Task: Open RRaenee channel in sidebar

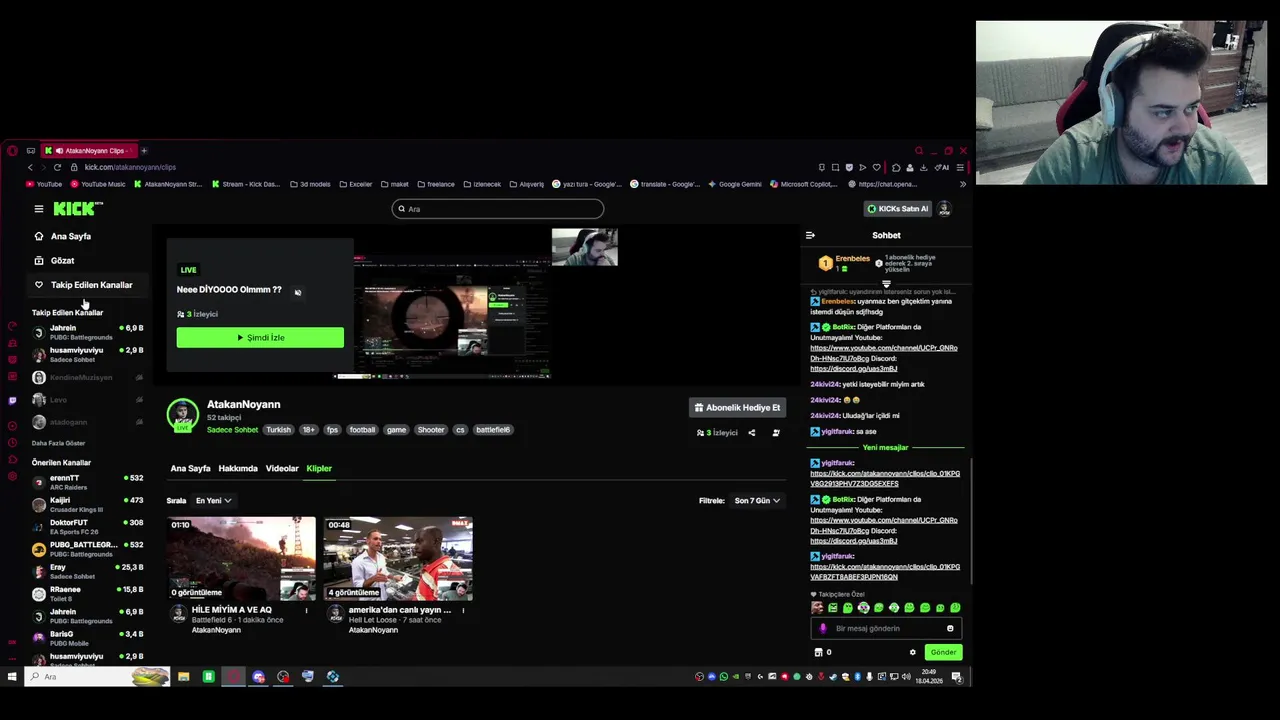Action: coord(88,594)
